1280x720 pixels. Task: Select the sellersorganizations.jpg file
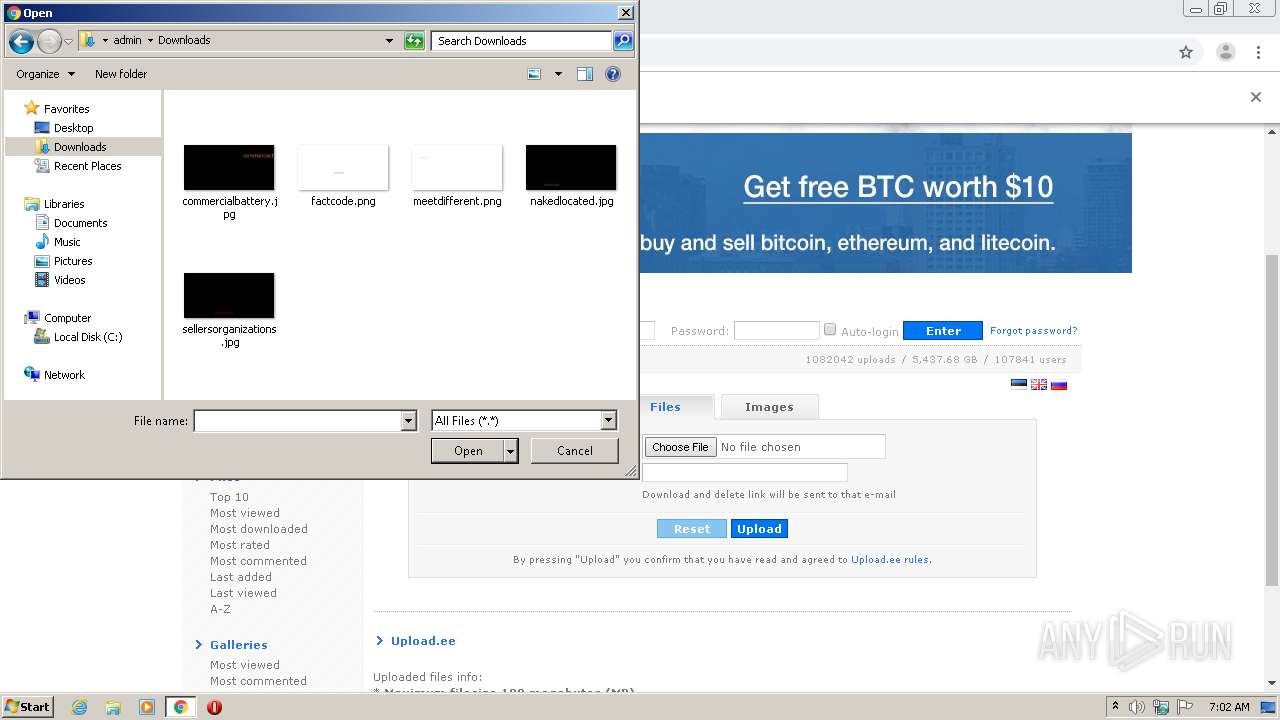229,310
